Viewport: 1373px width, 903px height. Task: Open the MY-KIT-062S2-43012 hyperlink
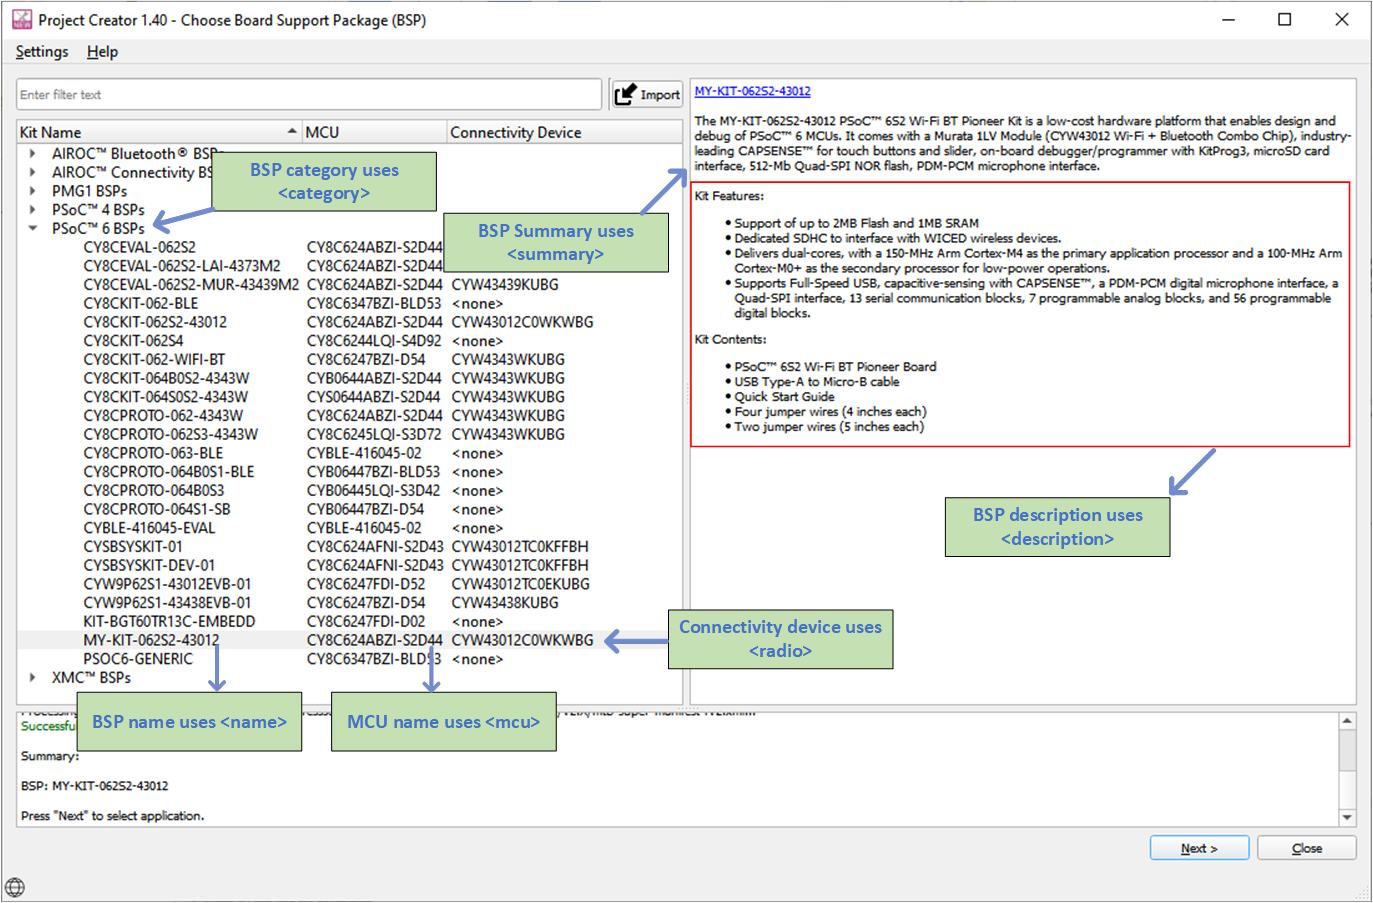coord(752,91)
